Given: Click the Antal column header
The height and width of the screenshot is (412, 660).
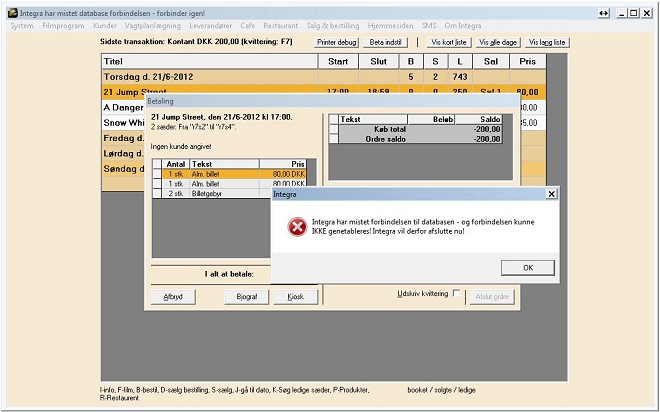Looking at the screenshot, I should pyautogui.click(x=176, y=164).
